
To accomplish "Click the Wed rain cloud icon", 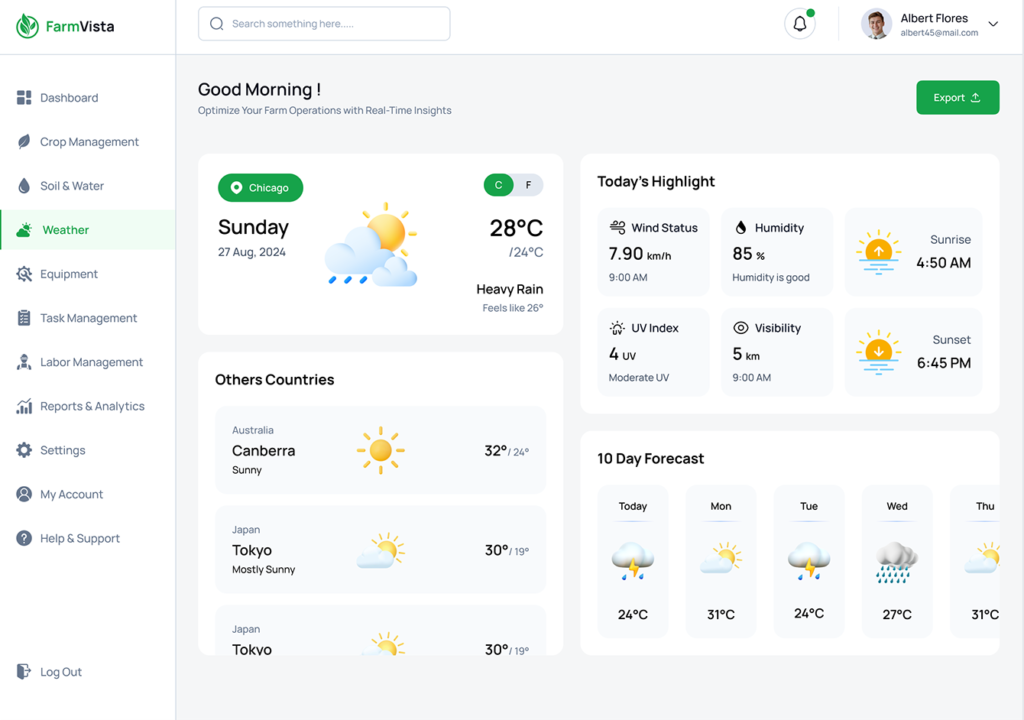I will coord(897,562).
